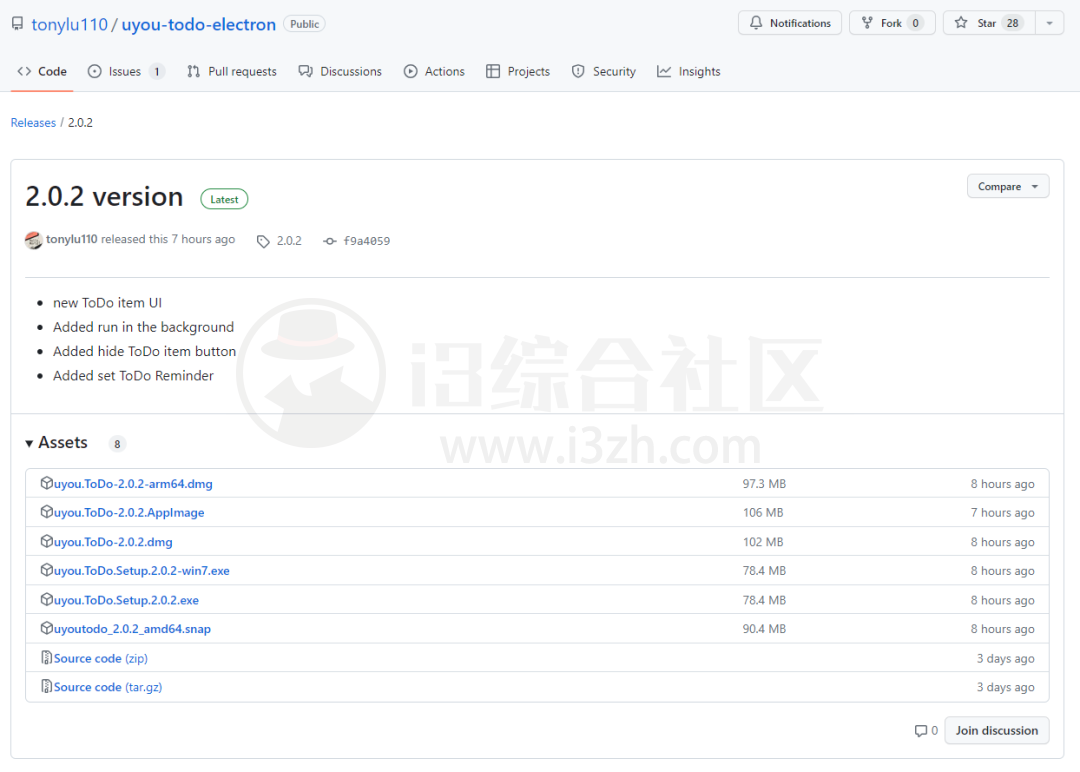Click package icon for uyou.ToDo-2.0.2.dmg
Viewport: 1080px width, 772px height.
(x=46, y=541)
